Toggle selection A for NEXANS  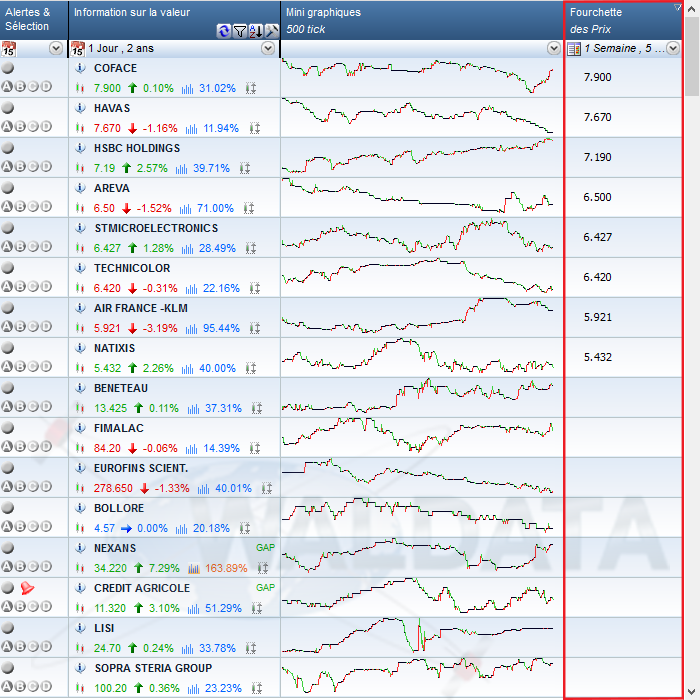click(7, 567)
